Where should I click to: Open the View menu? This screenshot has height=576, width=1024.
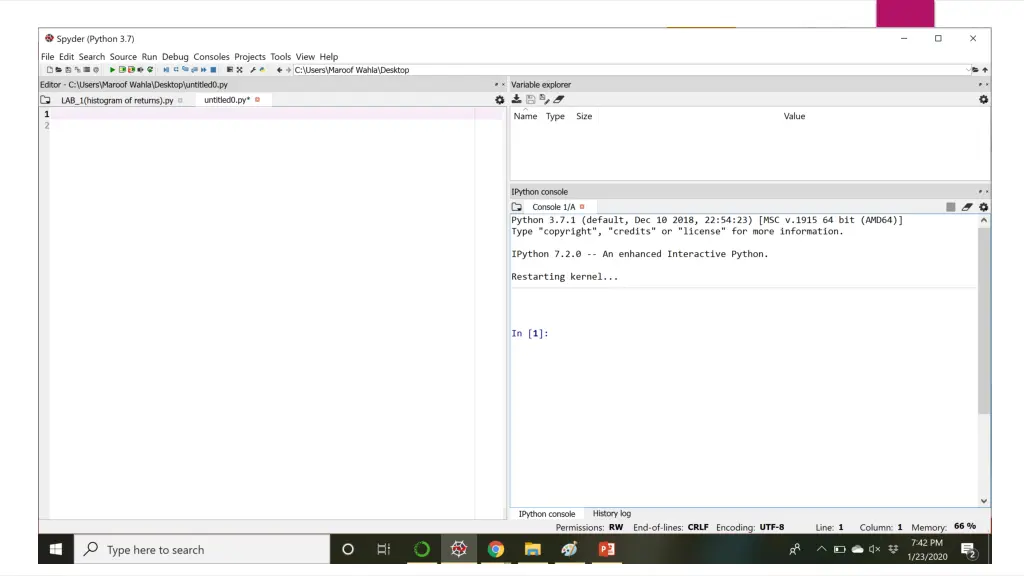click(x=305, y=57)
